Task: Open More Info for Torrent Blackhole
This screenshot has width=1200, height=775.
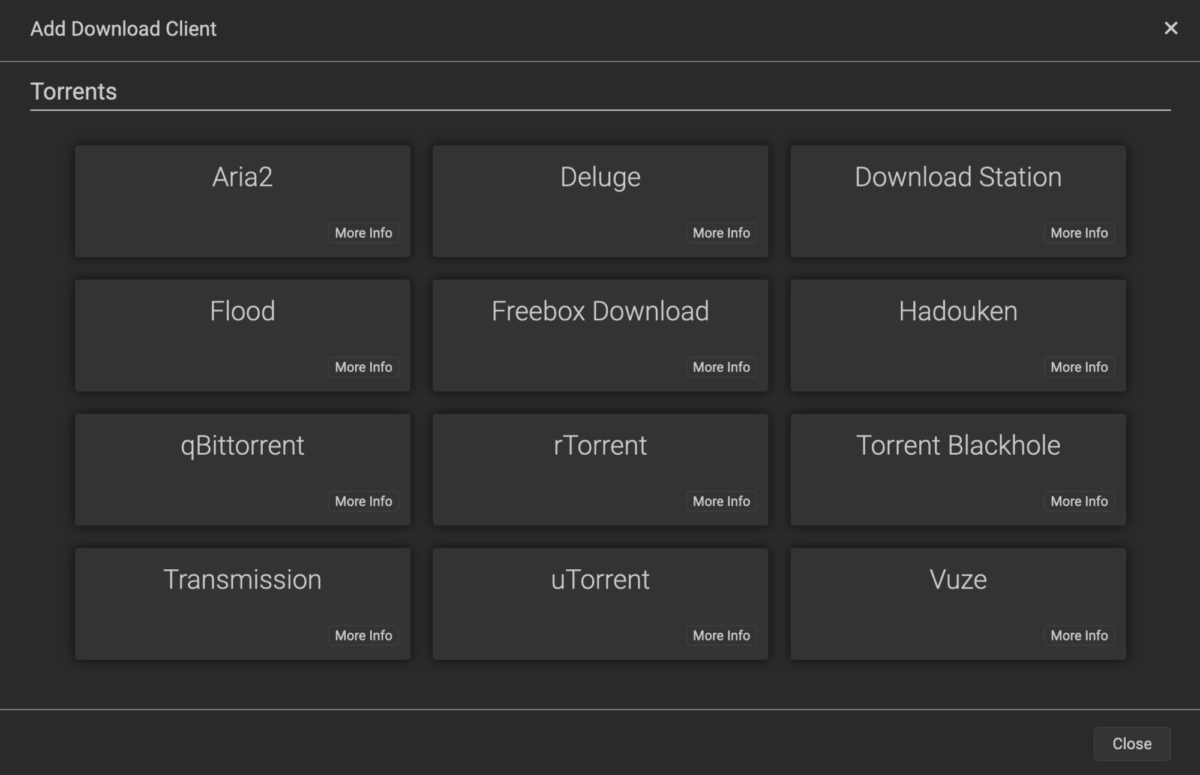Action: coord(1079,501)
